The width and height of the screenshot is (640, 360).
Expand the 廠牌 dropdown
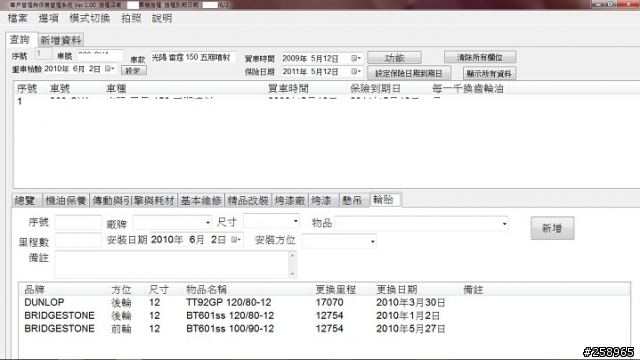click(x=207, y=223)
